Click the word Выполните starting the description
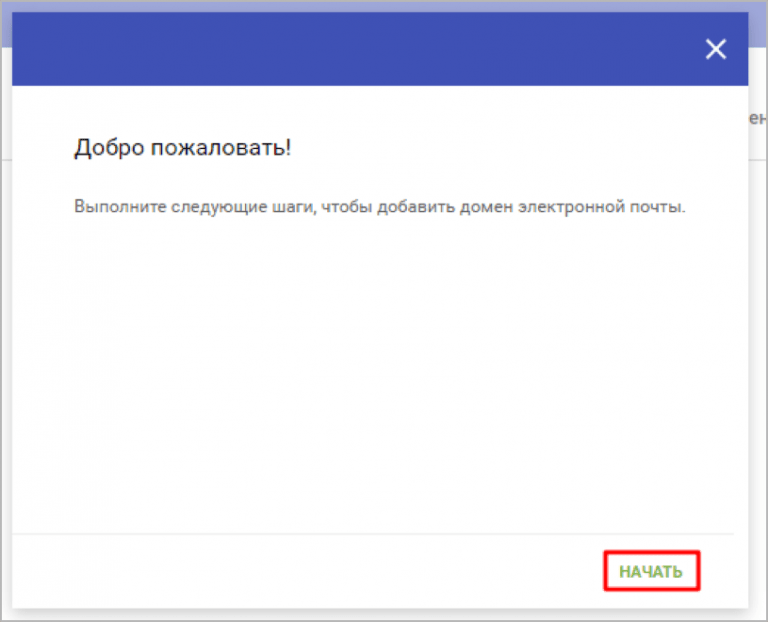Image resolution: width=768 pixels, height=622 pixels. click(x=120, y=207)
